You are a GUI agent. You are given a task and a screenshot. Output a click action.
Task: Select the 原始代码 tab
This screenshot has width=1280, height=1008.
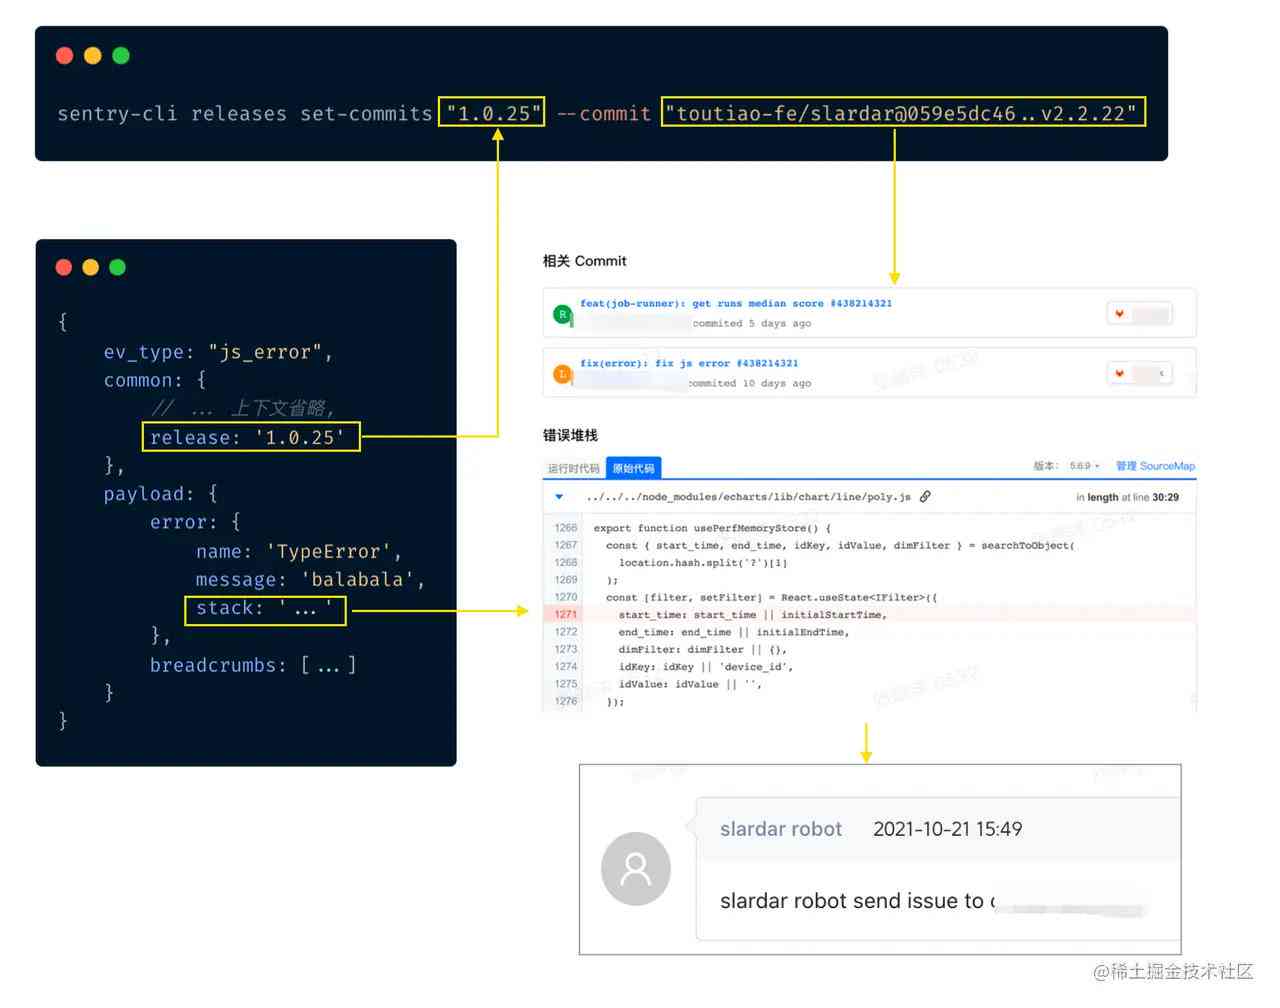[x=633, y=468]
